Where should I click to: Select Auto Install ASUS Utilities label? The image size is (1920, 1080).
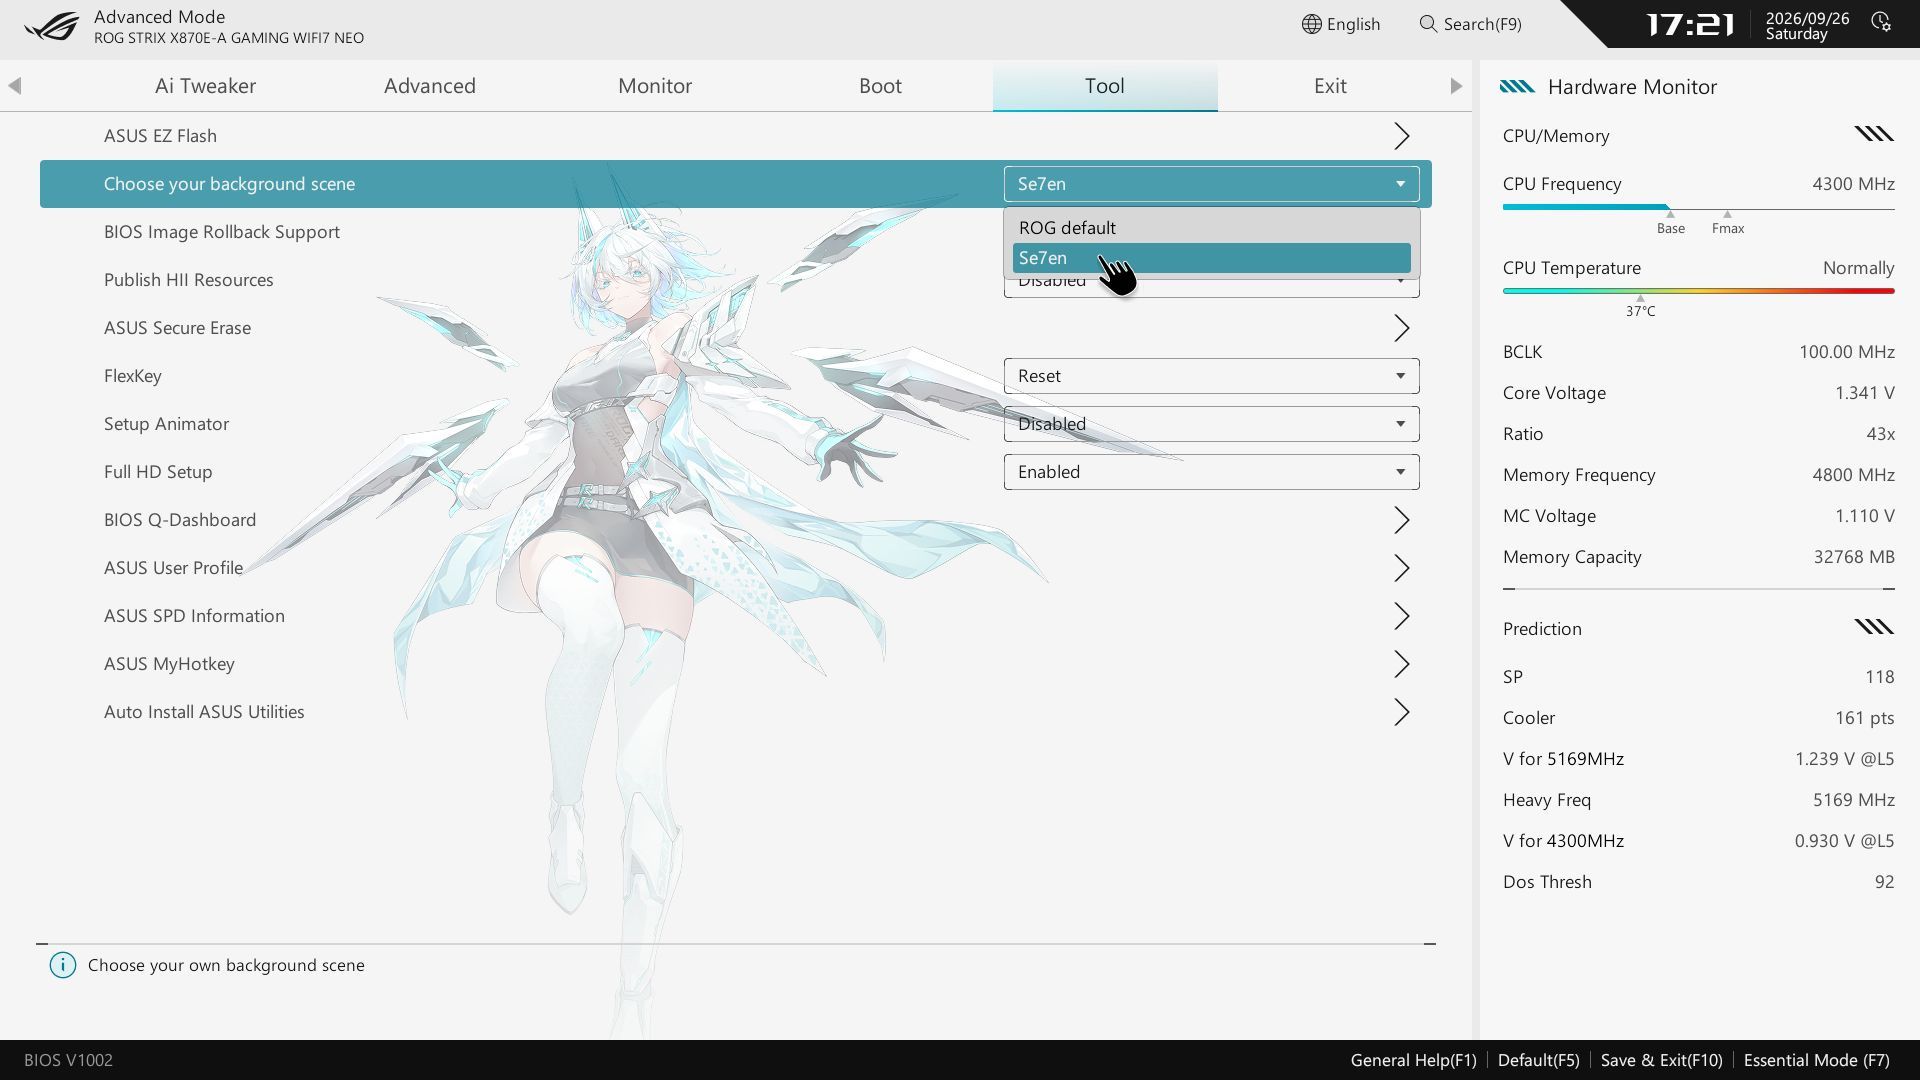pyautogui.click(x=204, y=712)
